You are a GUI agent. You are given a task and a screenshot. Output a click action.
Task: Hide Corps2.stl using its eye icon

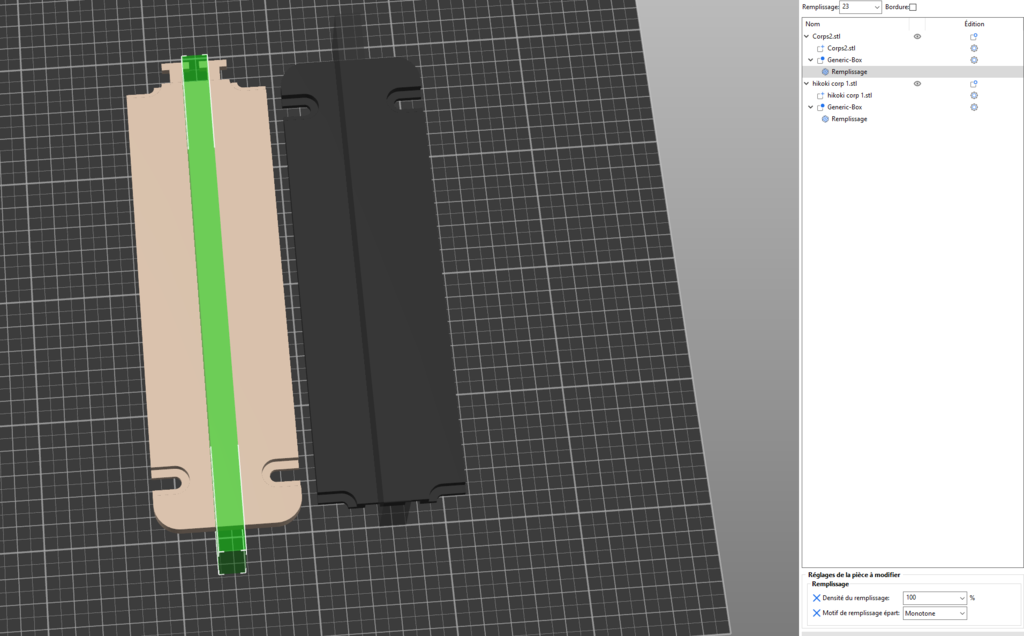[x=917, y=36]
